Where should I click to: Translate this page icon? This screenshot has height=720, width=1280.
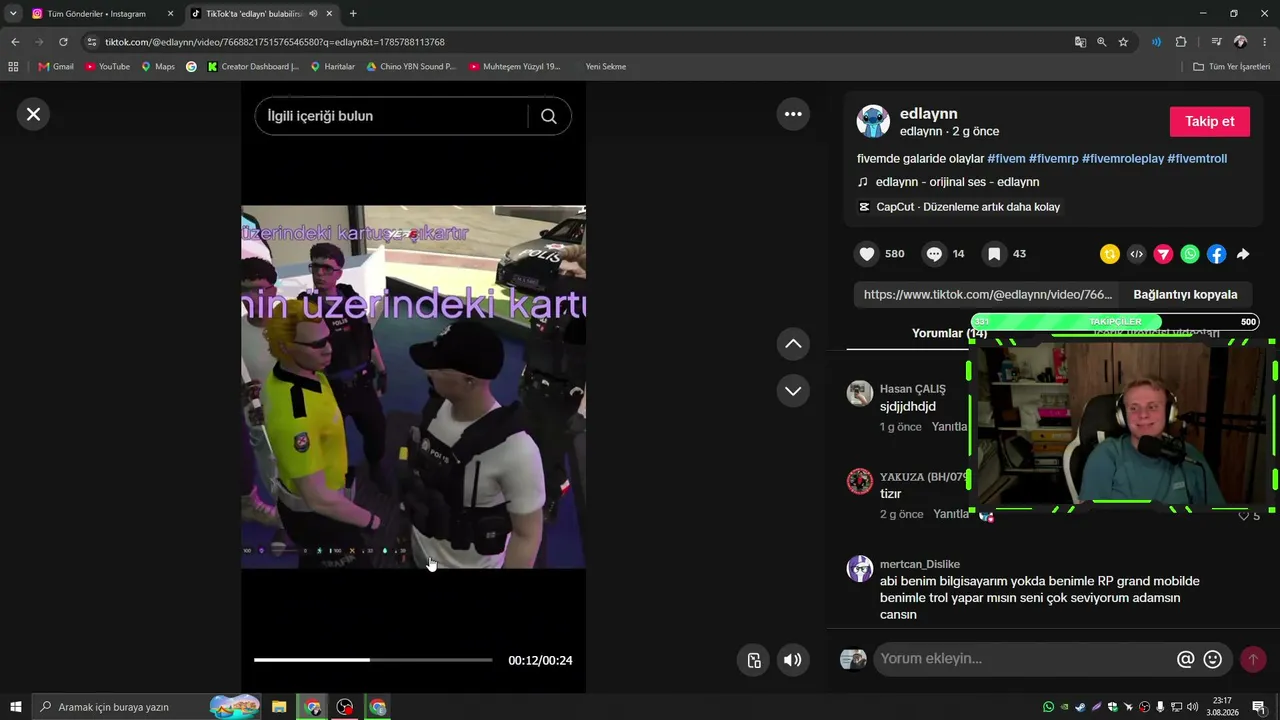[x=1080, y=42]
